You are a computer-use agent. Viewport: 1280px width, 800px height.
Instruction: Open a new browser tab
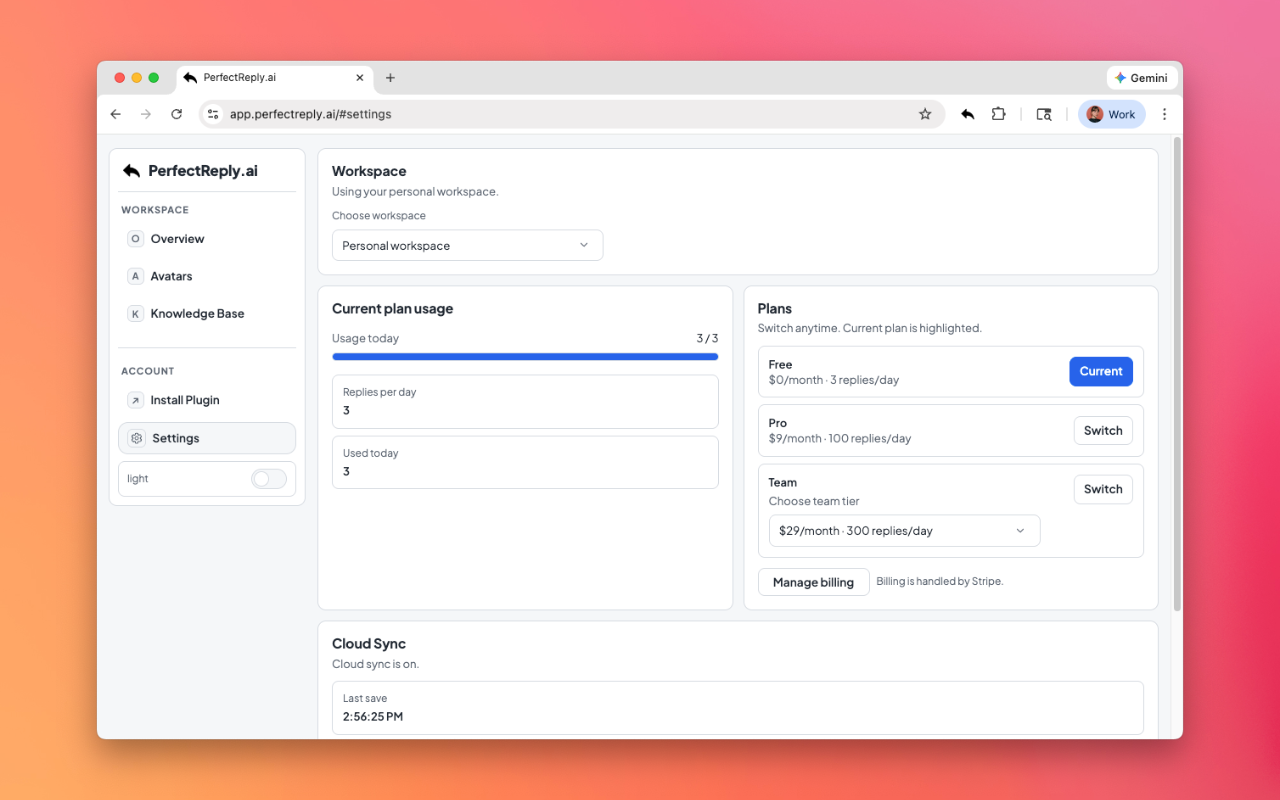click(390, 77)
